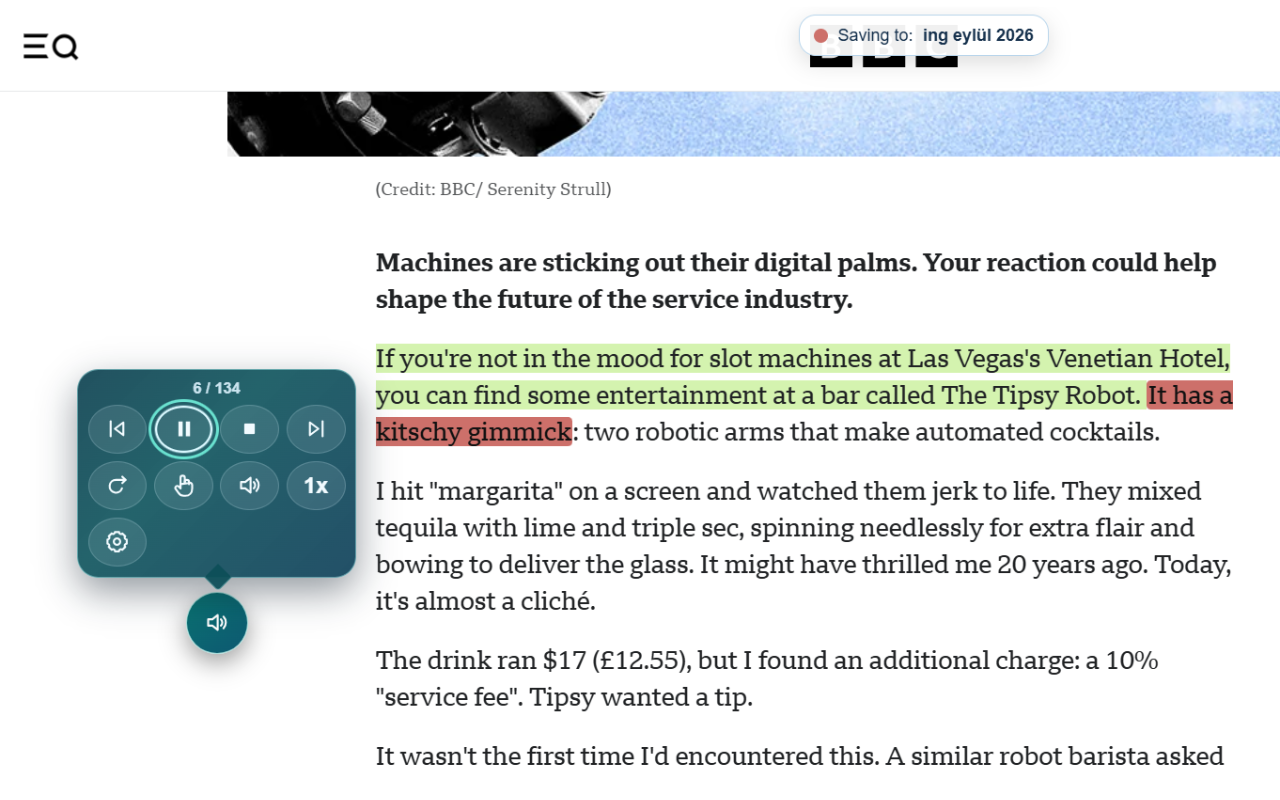Activate the hand pointer click-to-read icon
The height and width of the screenshot is (800, 1280).
pos(184,486)
